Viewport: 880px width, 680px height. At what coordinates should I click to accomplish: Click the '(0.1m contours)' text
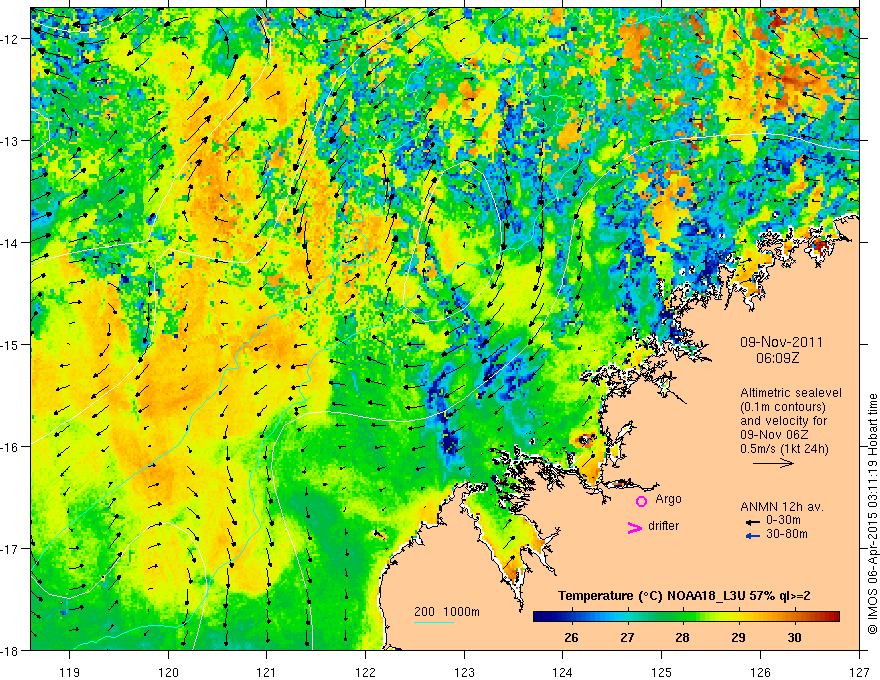[783, 407]
